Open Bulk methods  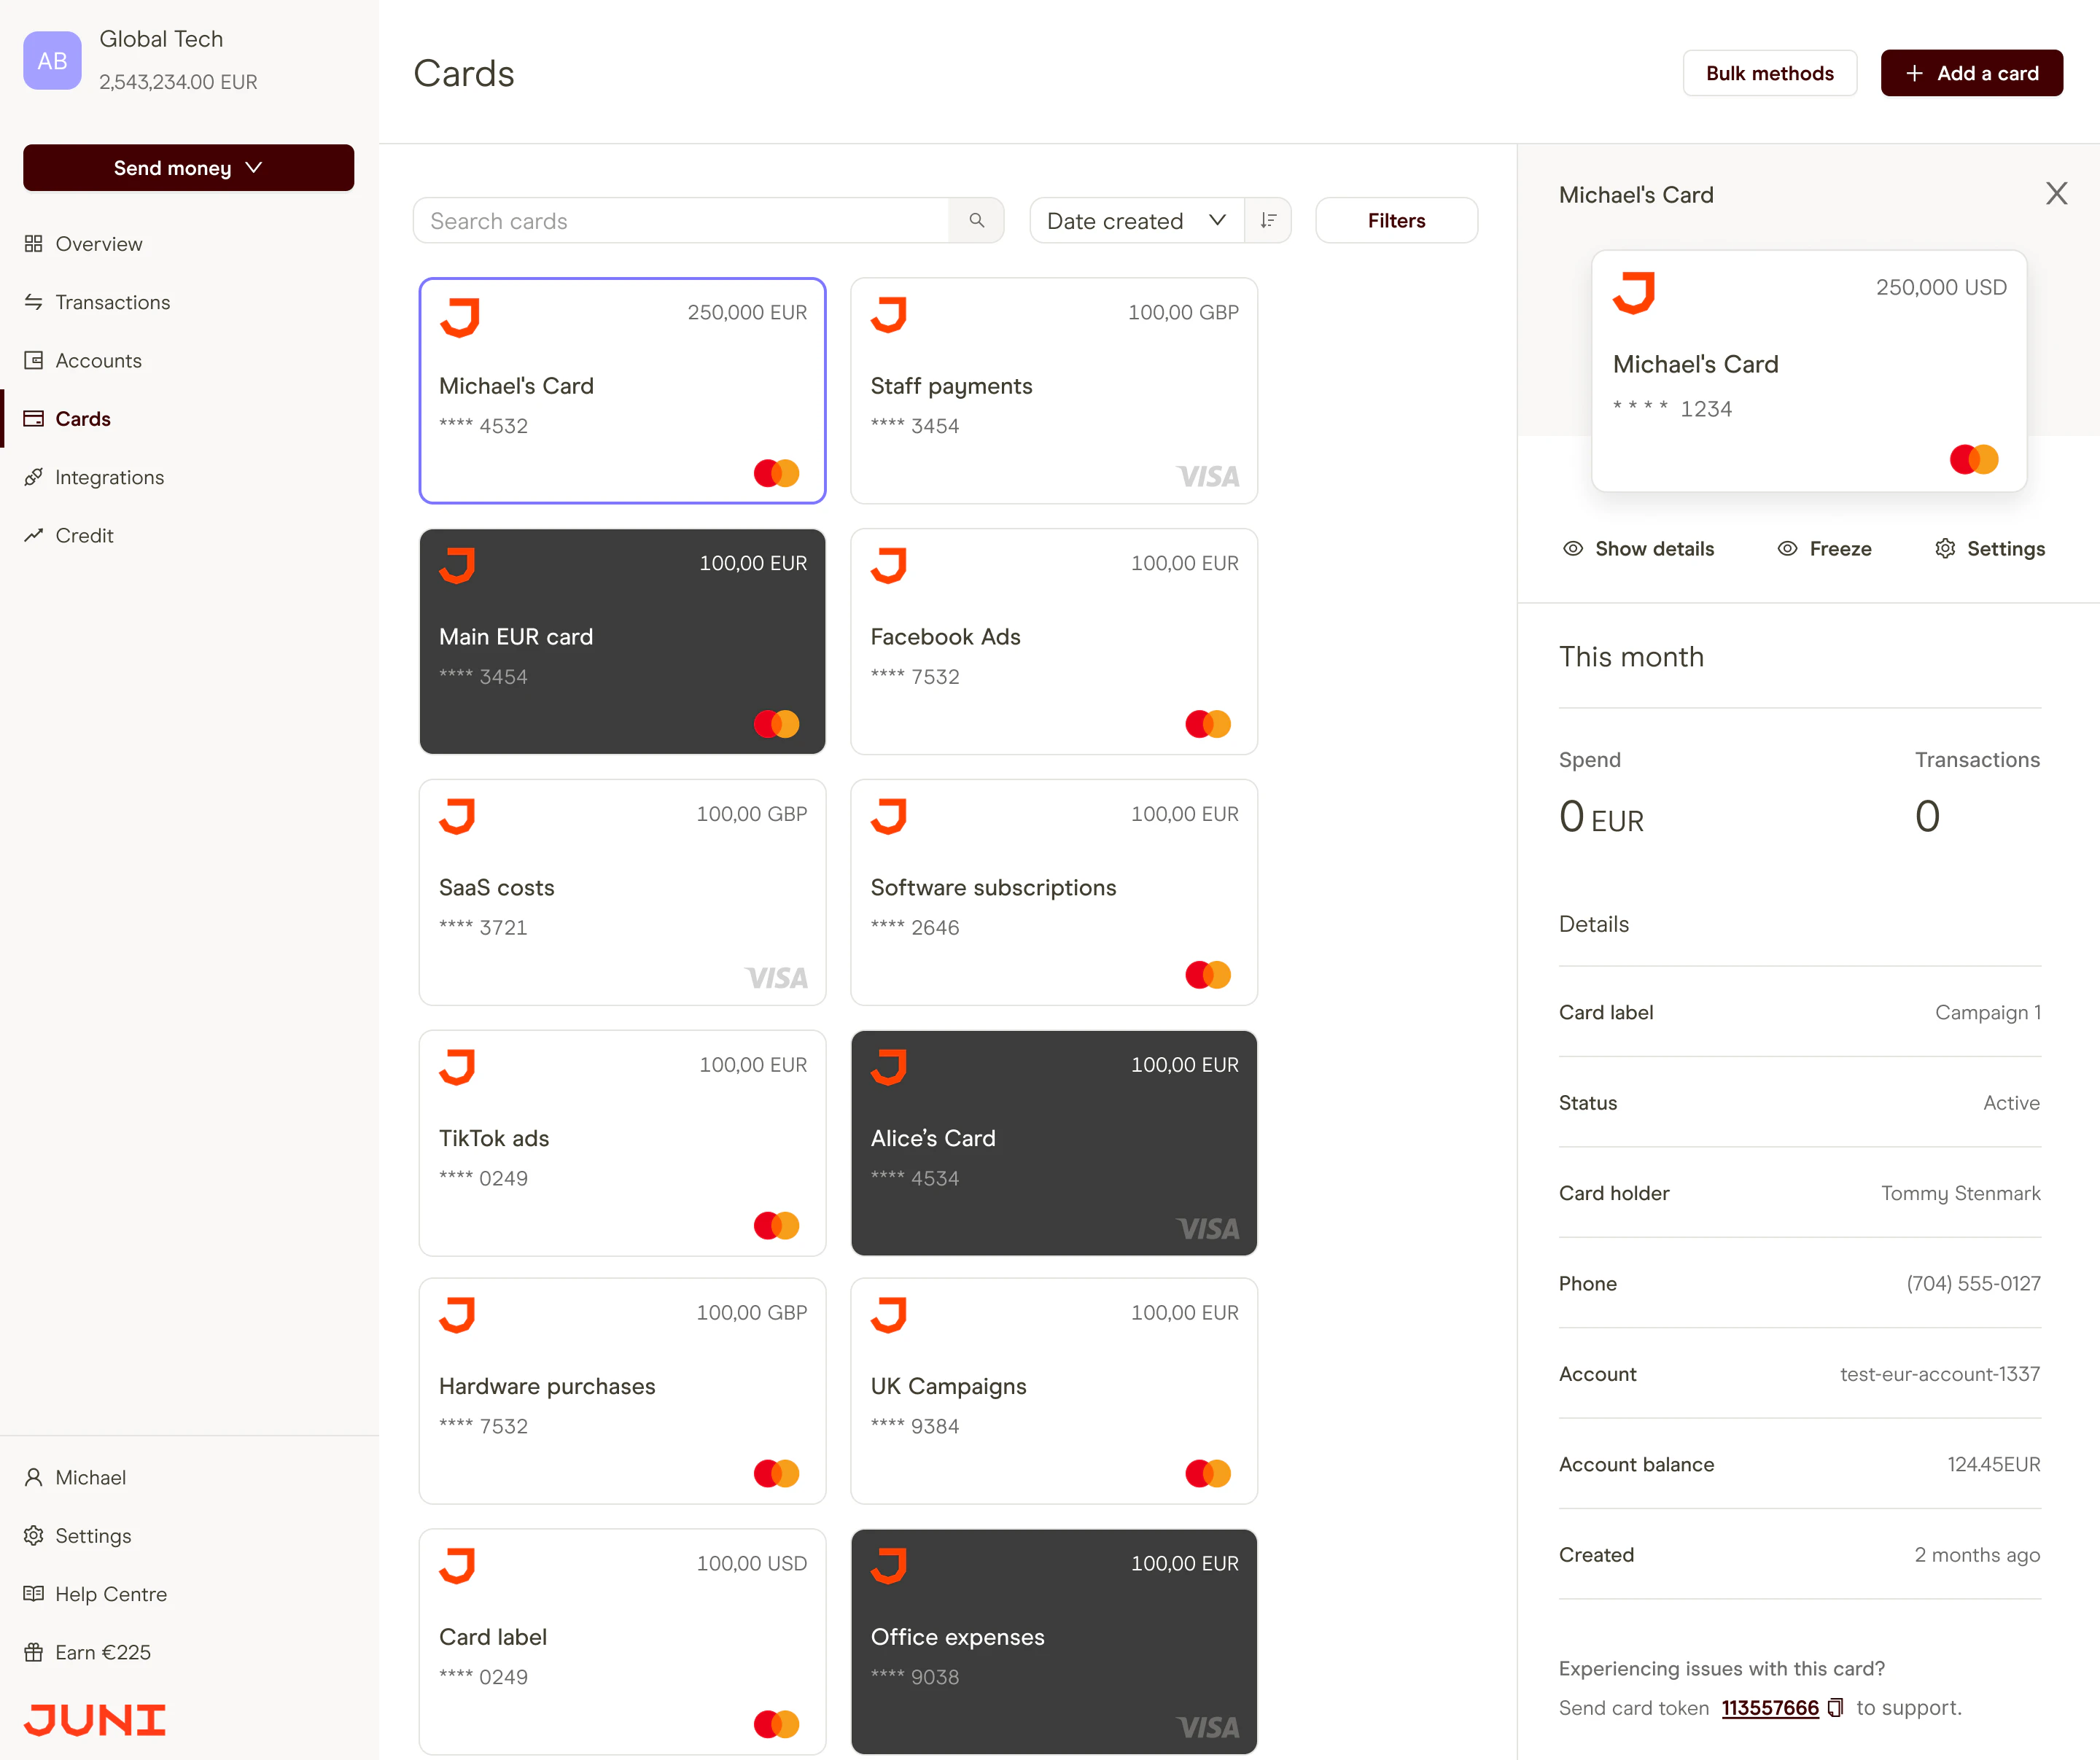tap(1769, 72)
